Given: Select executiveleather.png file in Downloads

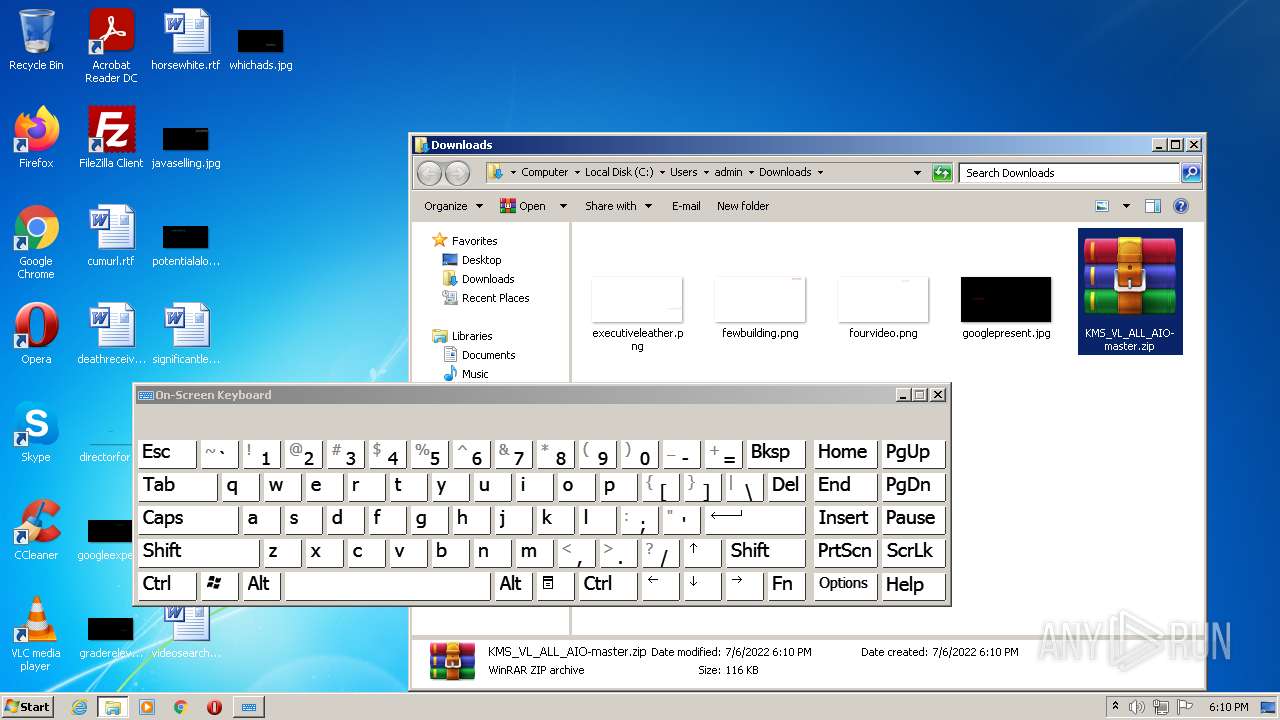Looking at the screenshot, I should (637, 314).
